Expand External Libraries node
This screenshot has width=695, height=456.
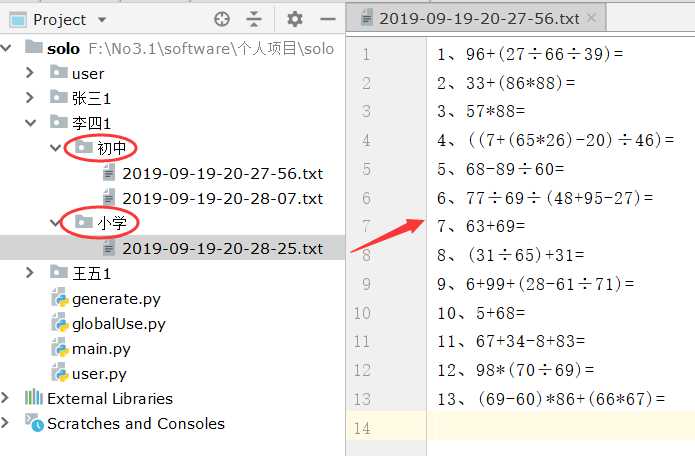tap(5, 398)
